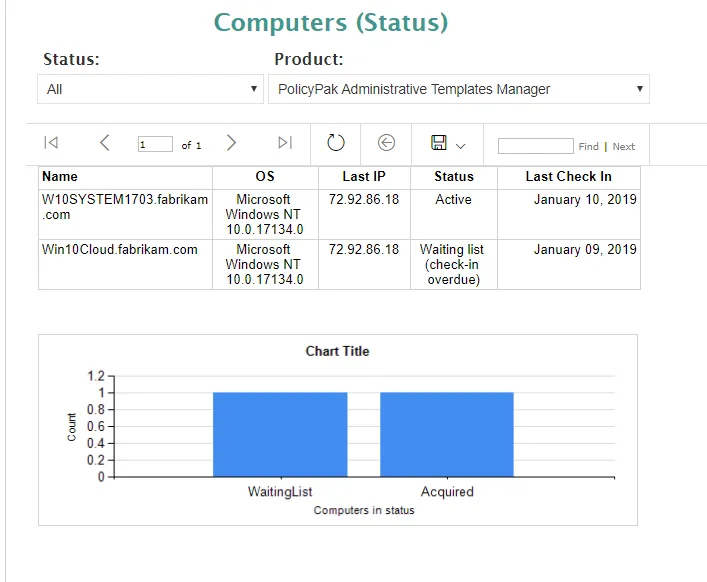Viewport: 707px width, 582px height.
Task: Click the previous page arrow
Action: click(105, 144)
